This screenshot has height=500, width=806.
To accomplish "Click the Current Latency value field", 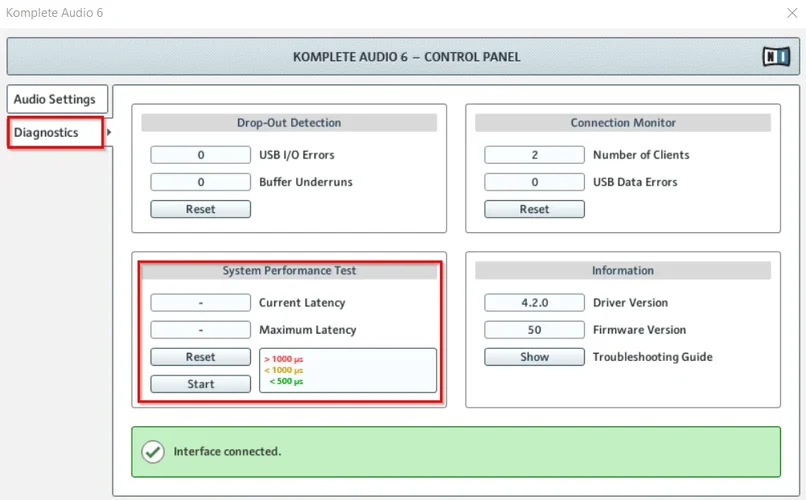I will point(200,303).
